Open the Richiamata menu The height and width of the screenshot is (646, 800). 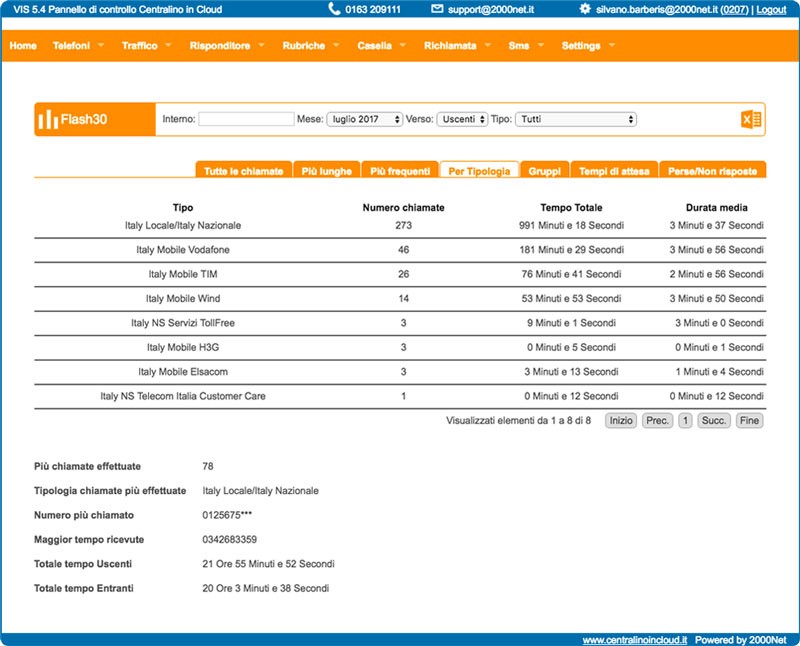(450, 45)
